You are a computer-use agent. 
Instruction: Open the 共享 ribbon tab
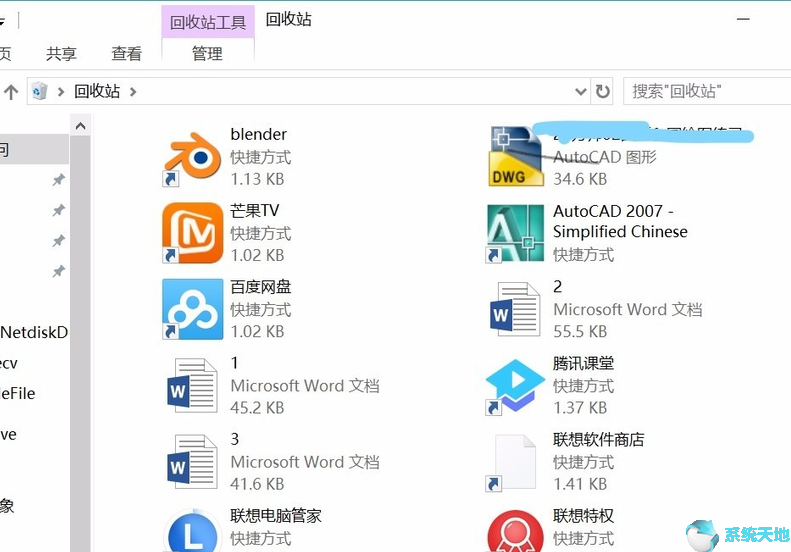[x=61, y=53]
